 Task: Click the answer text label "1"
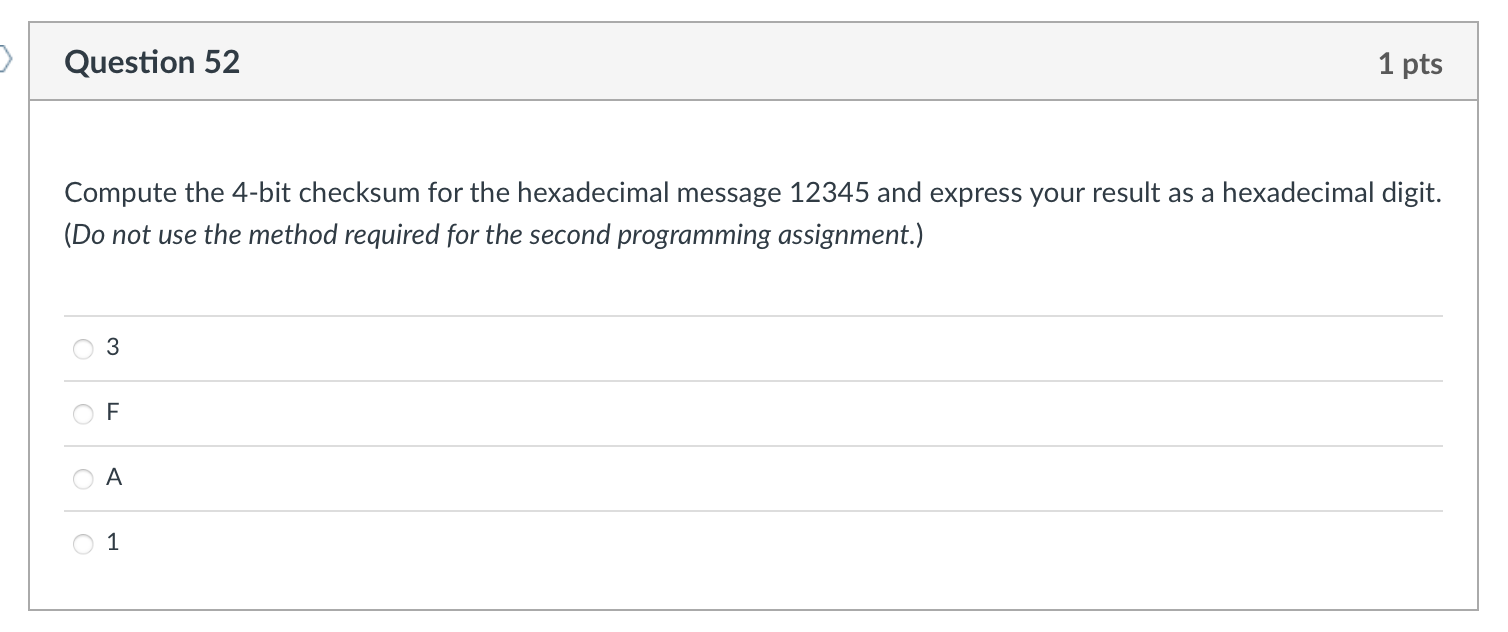click(112, 542)
